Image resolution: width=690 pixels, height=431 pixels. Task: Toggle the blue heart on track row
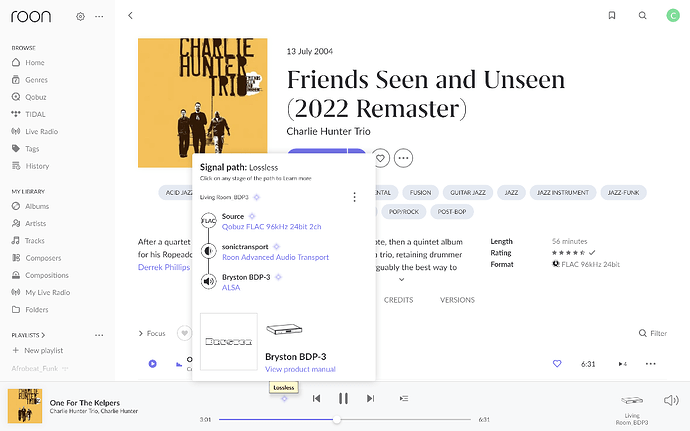point(557,364)
